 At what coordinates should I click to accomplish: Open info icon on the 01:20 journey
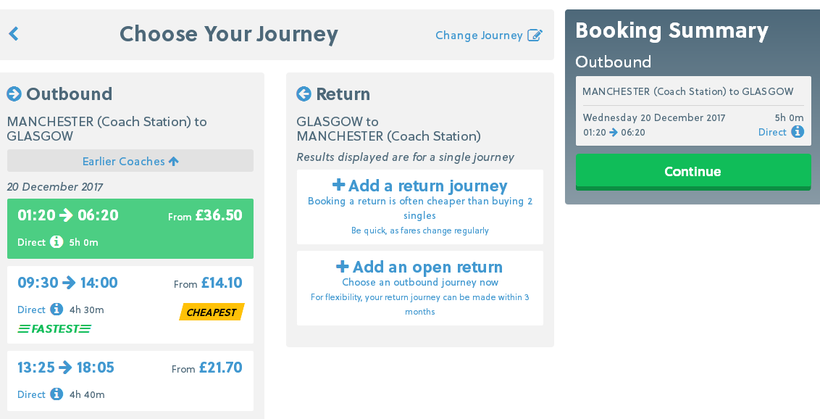(x=56, y=242)
